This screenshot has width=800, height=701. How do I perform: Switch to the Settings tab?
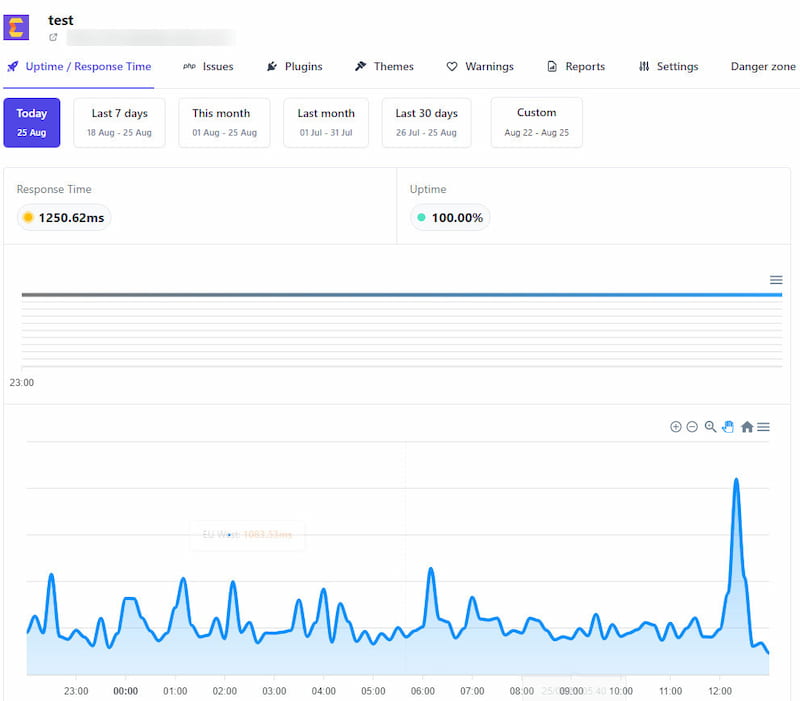668,66
